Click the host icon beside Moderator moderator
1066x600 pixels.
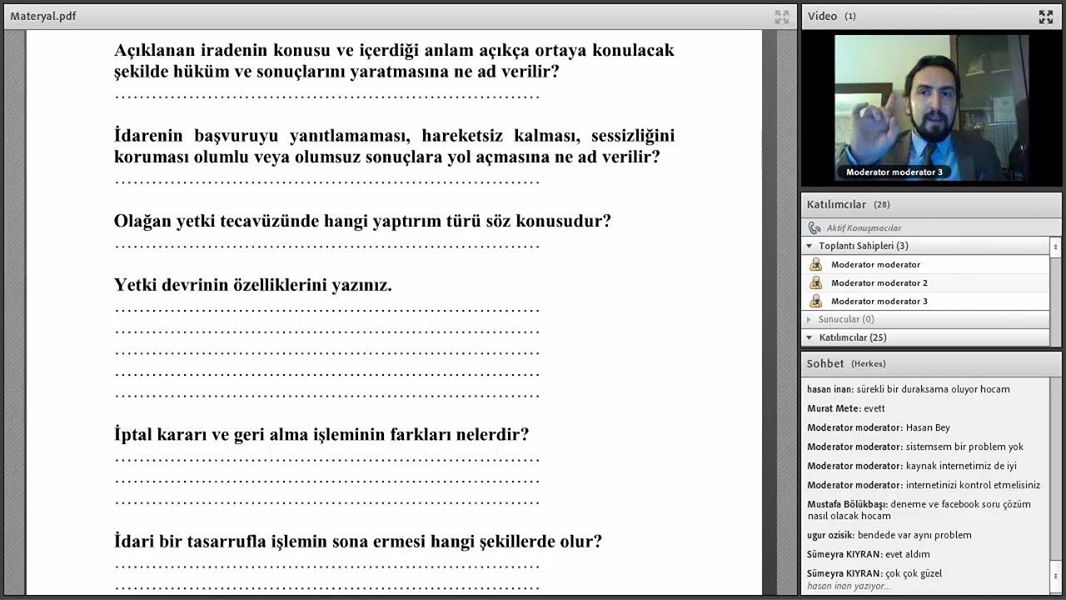[816, 264]
